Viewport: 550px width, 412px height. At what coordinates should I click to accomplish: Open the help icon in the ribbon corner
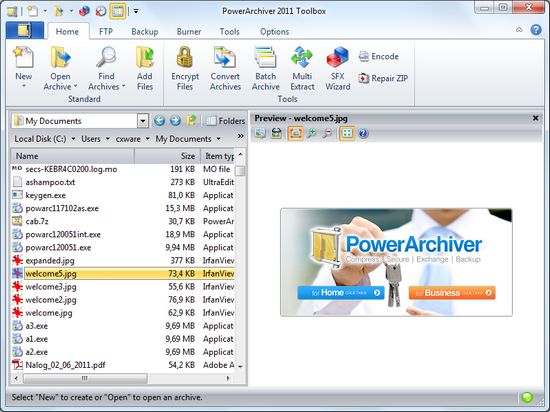[536, 30]
